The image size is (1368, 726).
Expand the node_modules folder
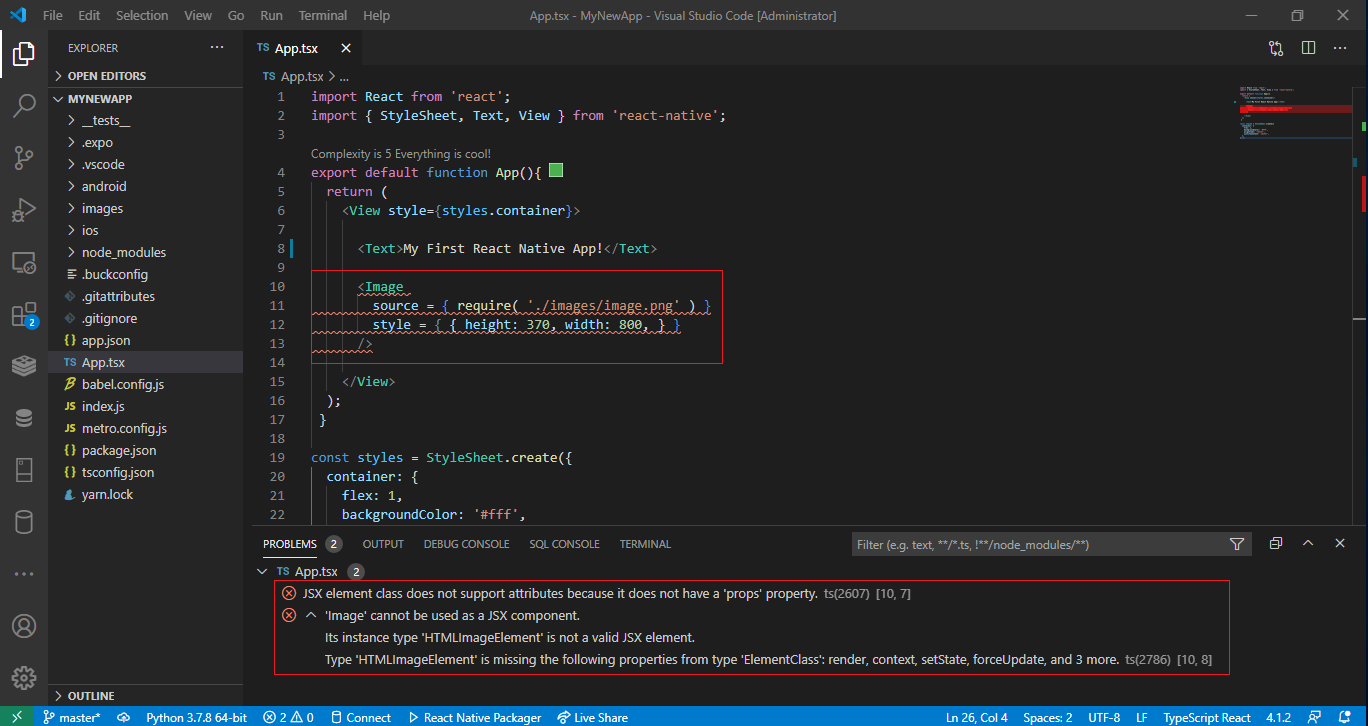124,252
